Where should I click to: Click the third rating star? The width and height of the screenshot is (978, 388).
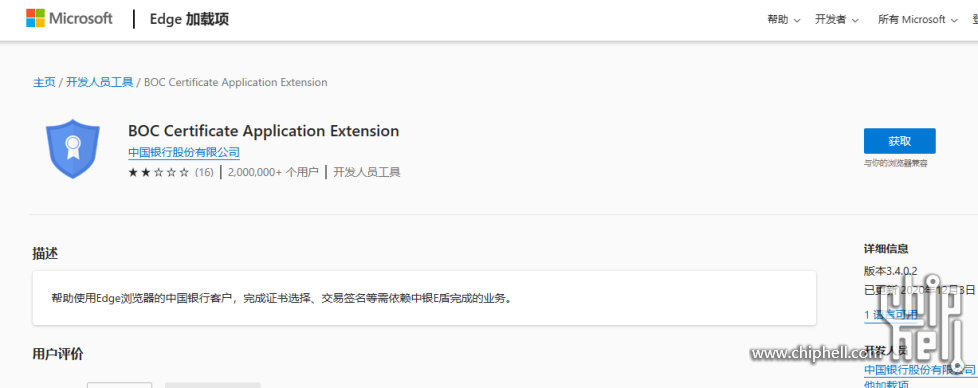click(x=158, y=172)
